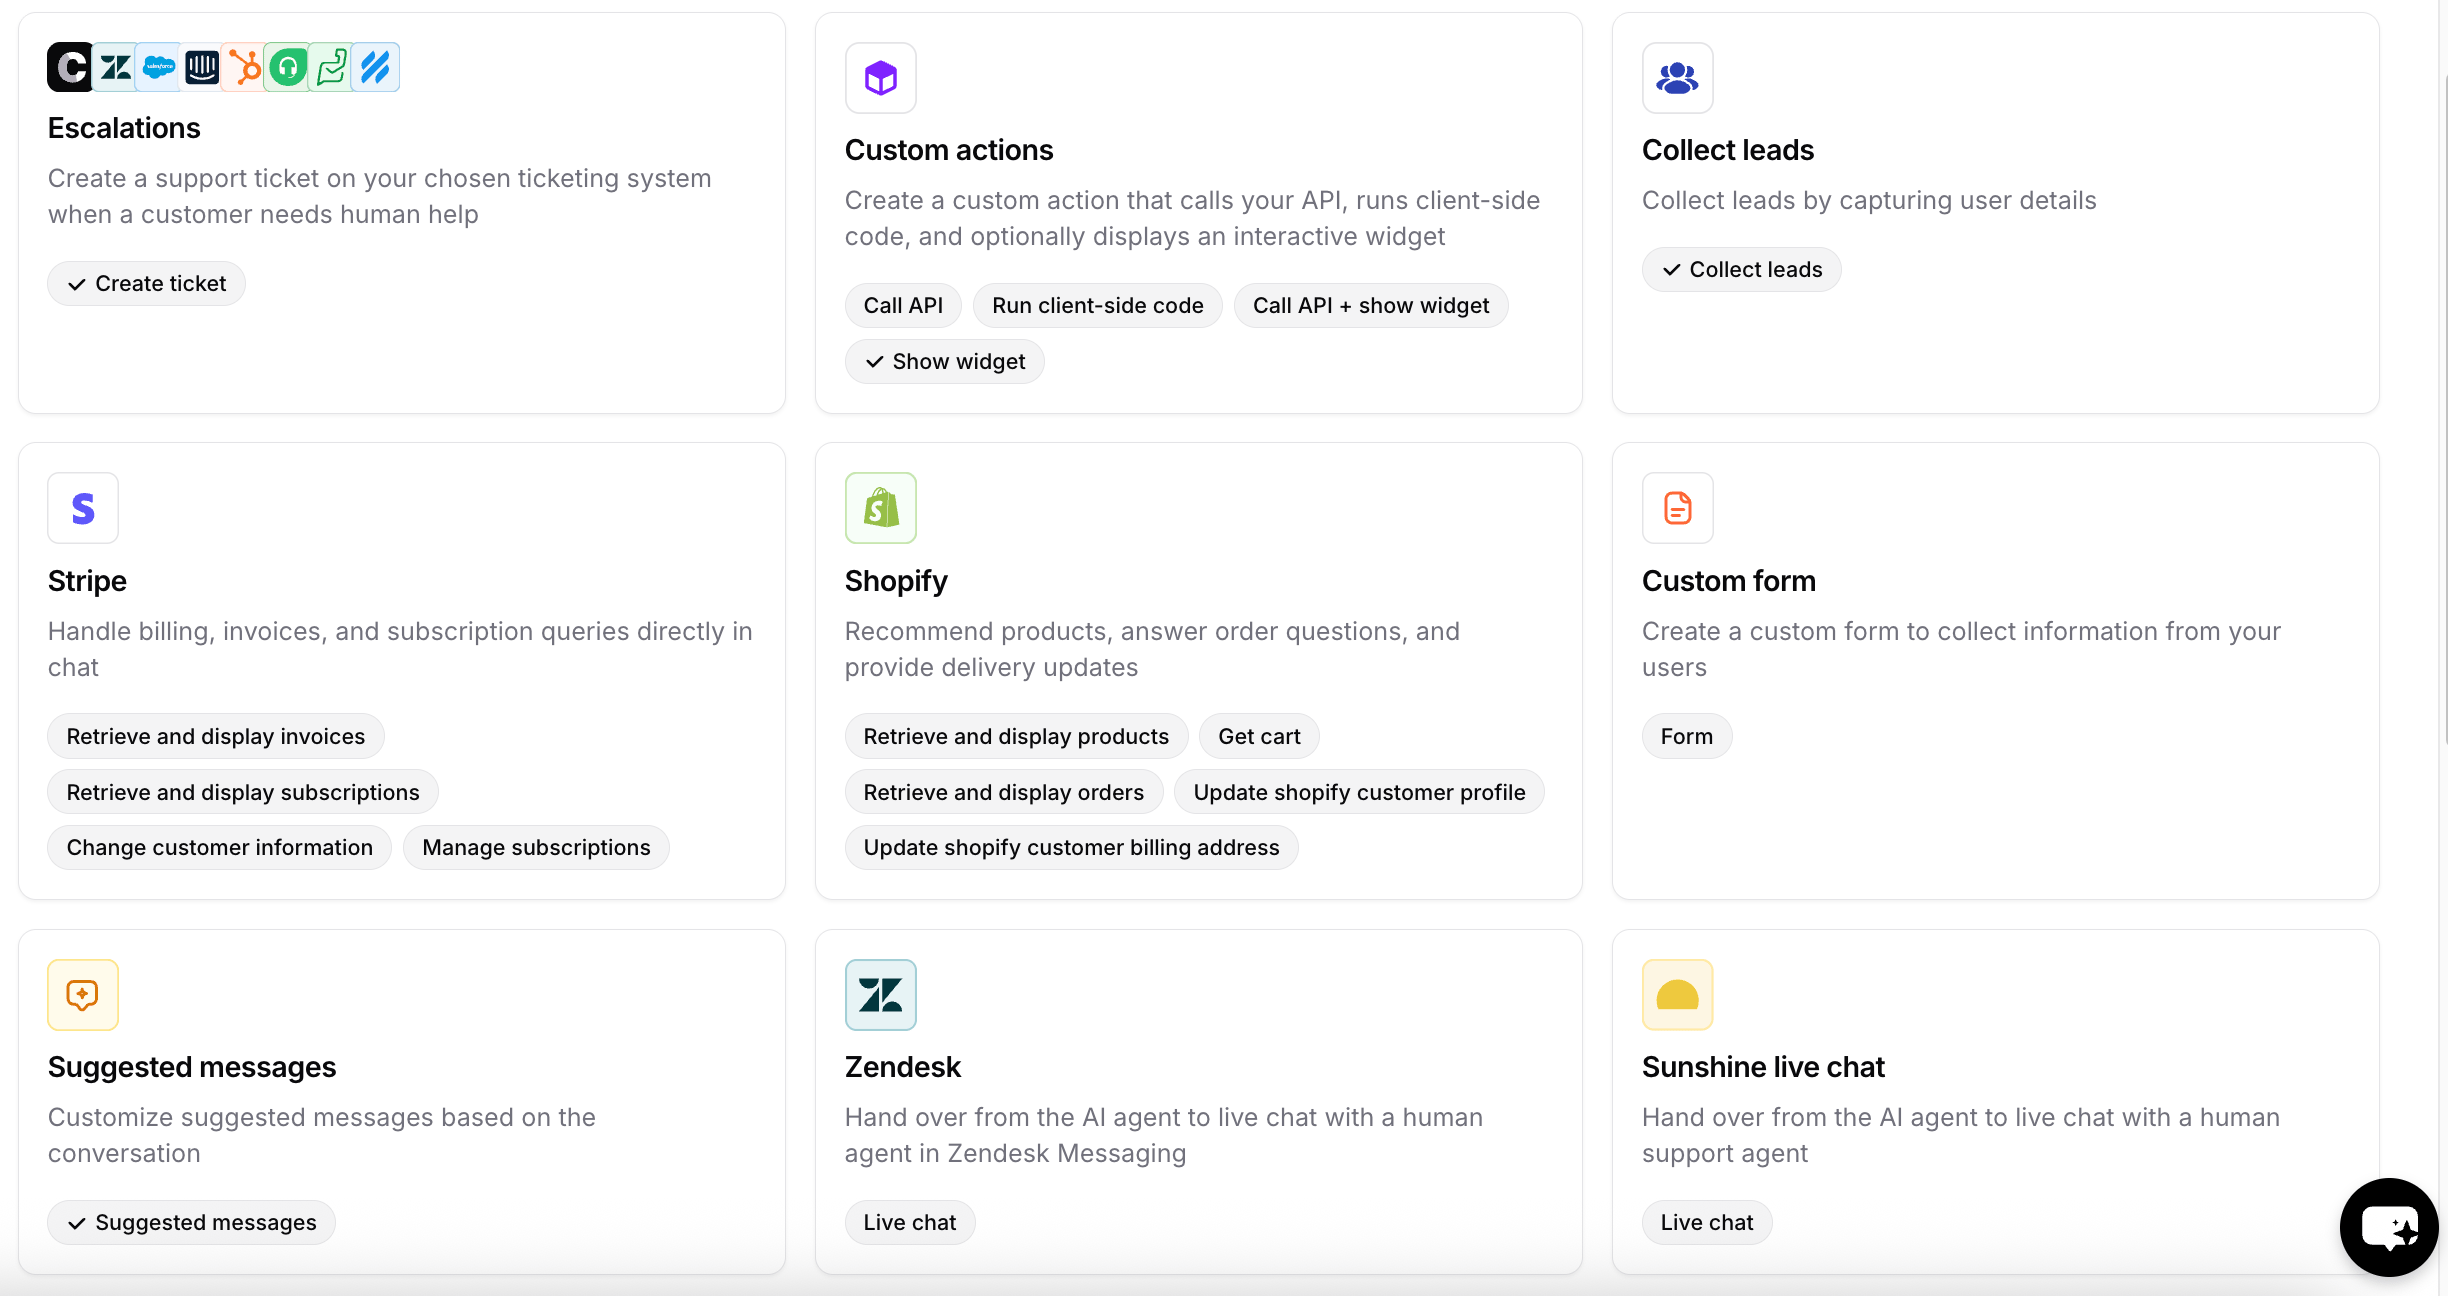2448x1296 pixels.
Task: Open the Sunshine live chat card title
Action: [1762, 1067]
